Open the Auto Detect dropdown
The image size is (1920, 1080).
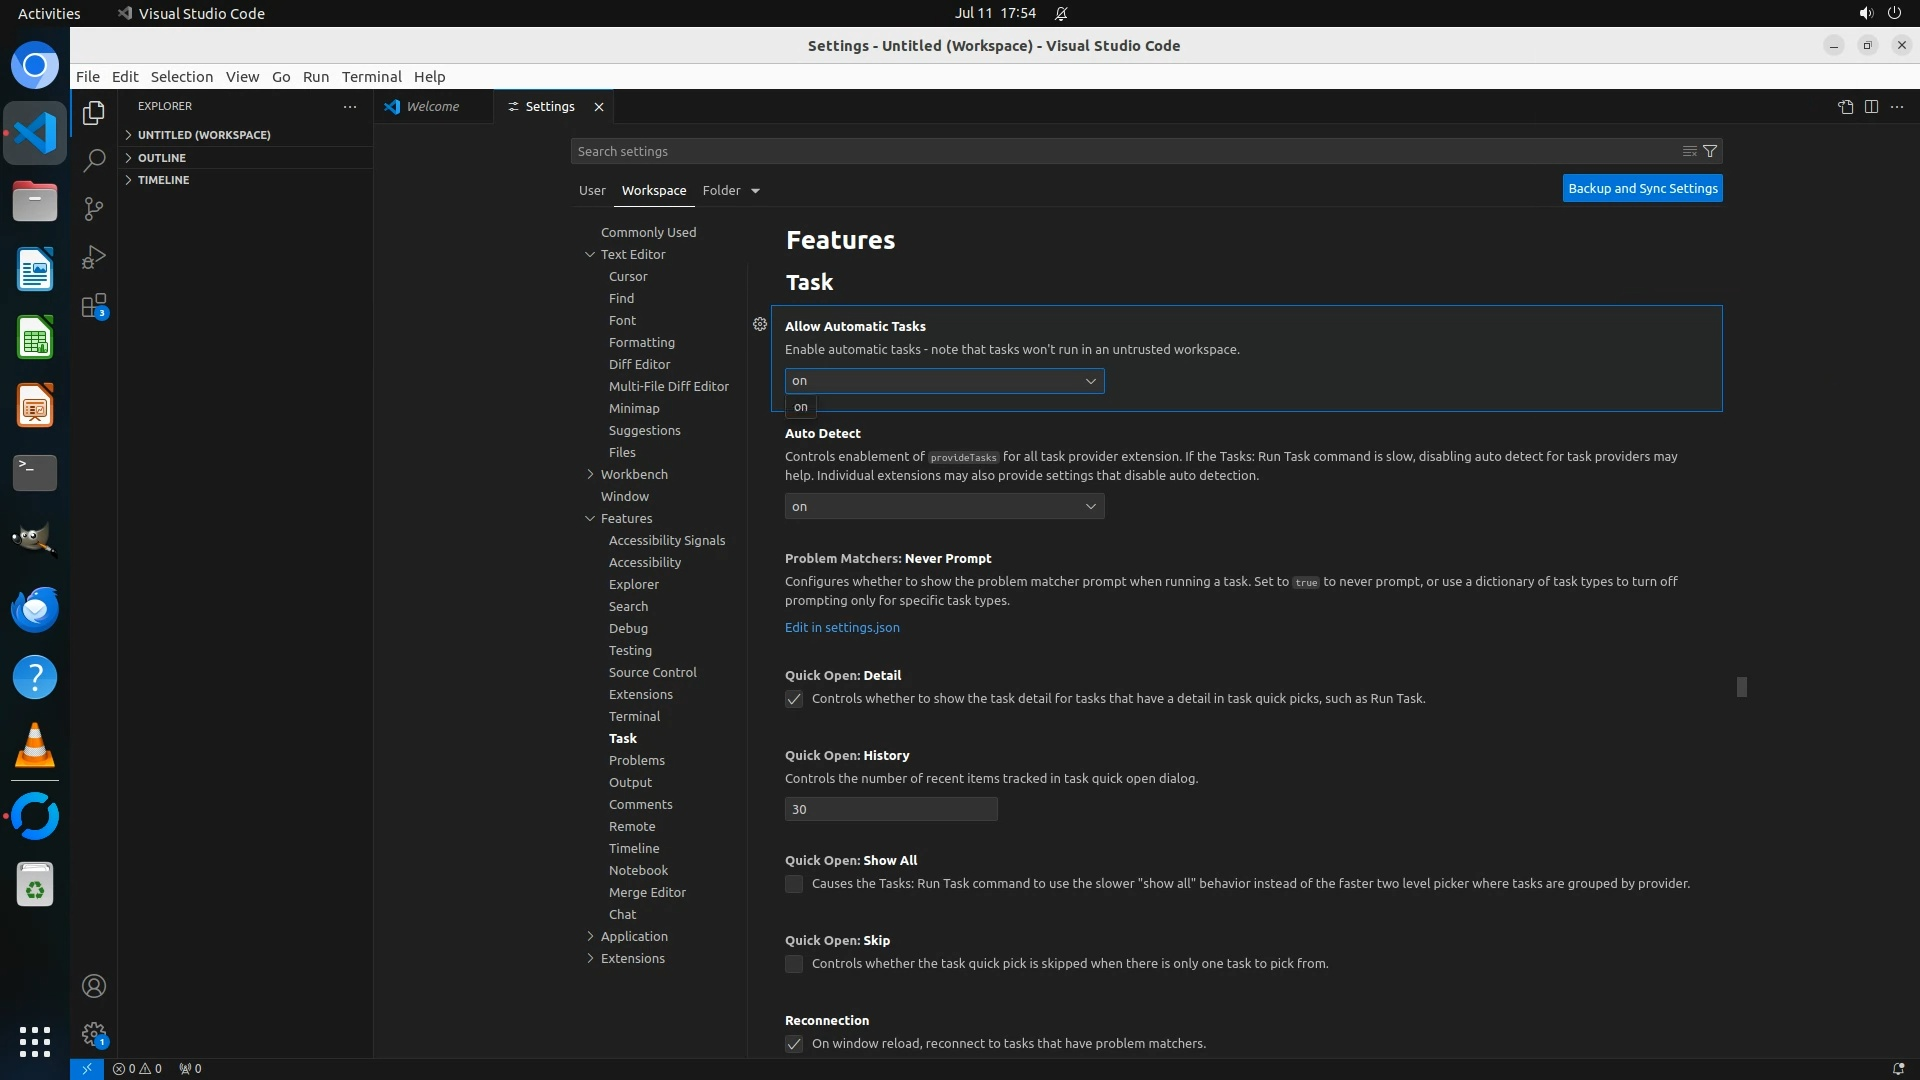[944, 507]
